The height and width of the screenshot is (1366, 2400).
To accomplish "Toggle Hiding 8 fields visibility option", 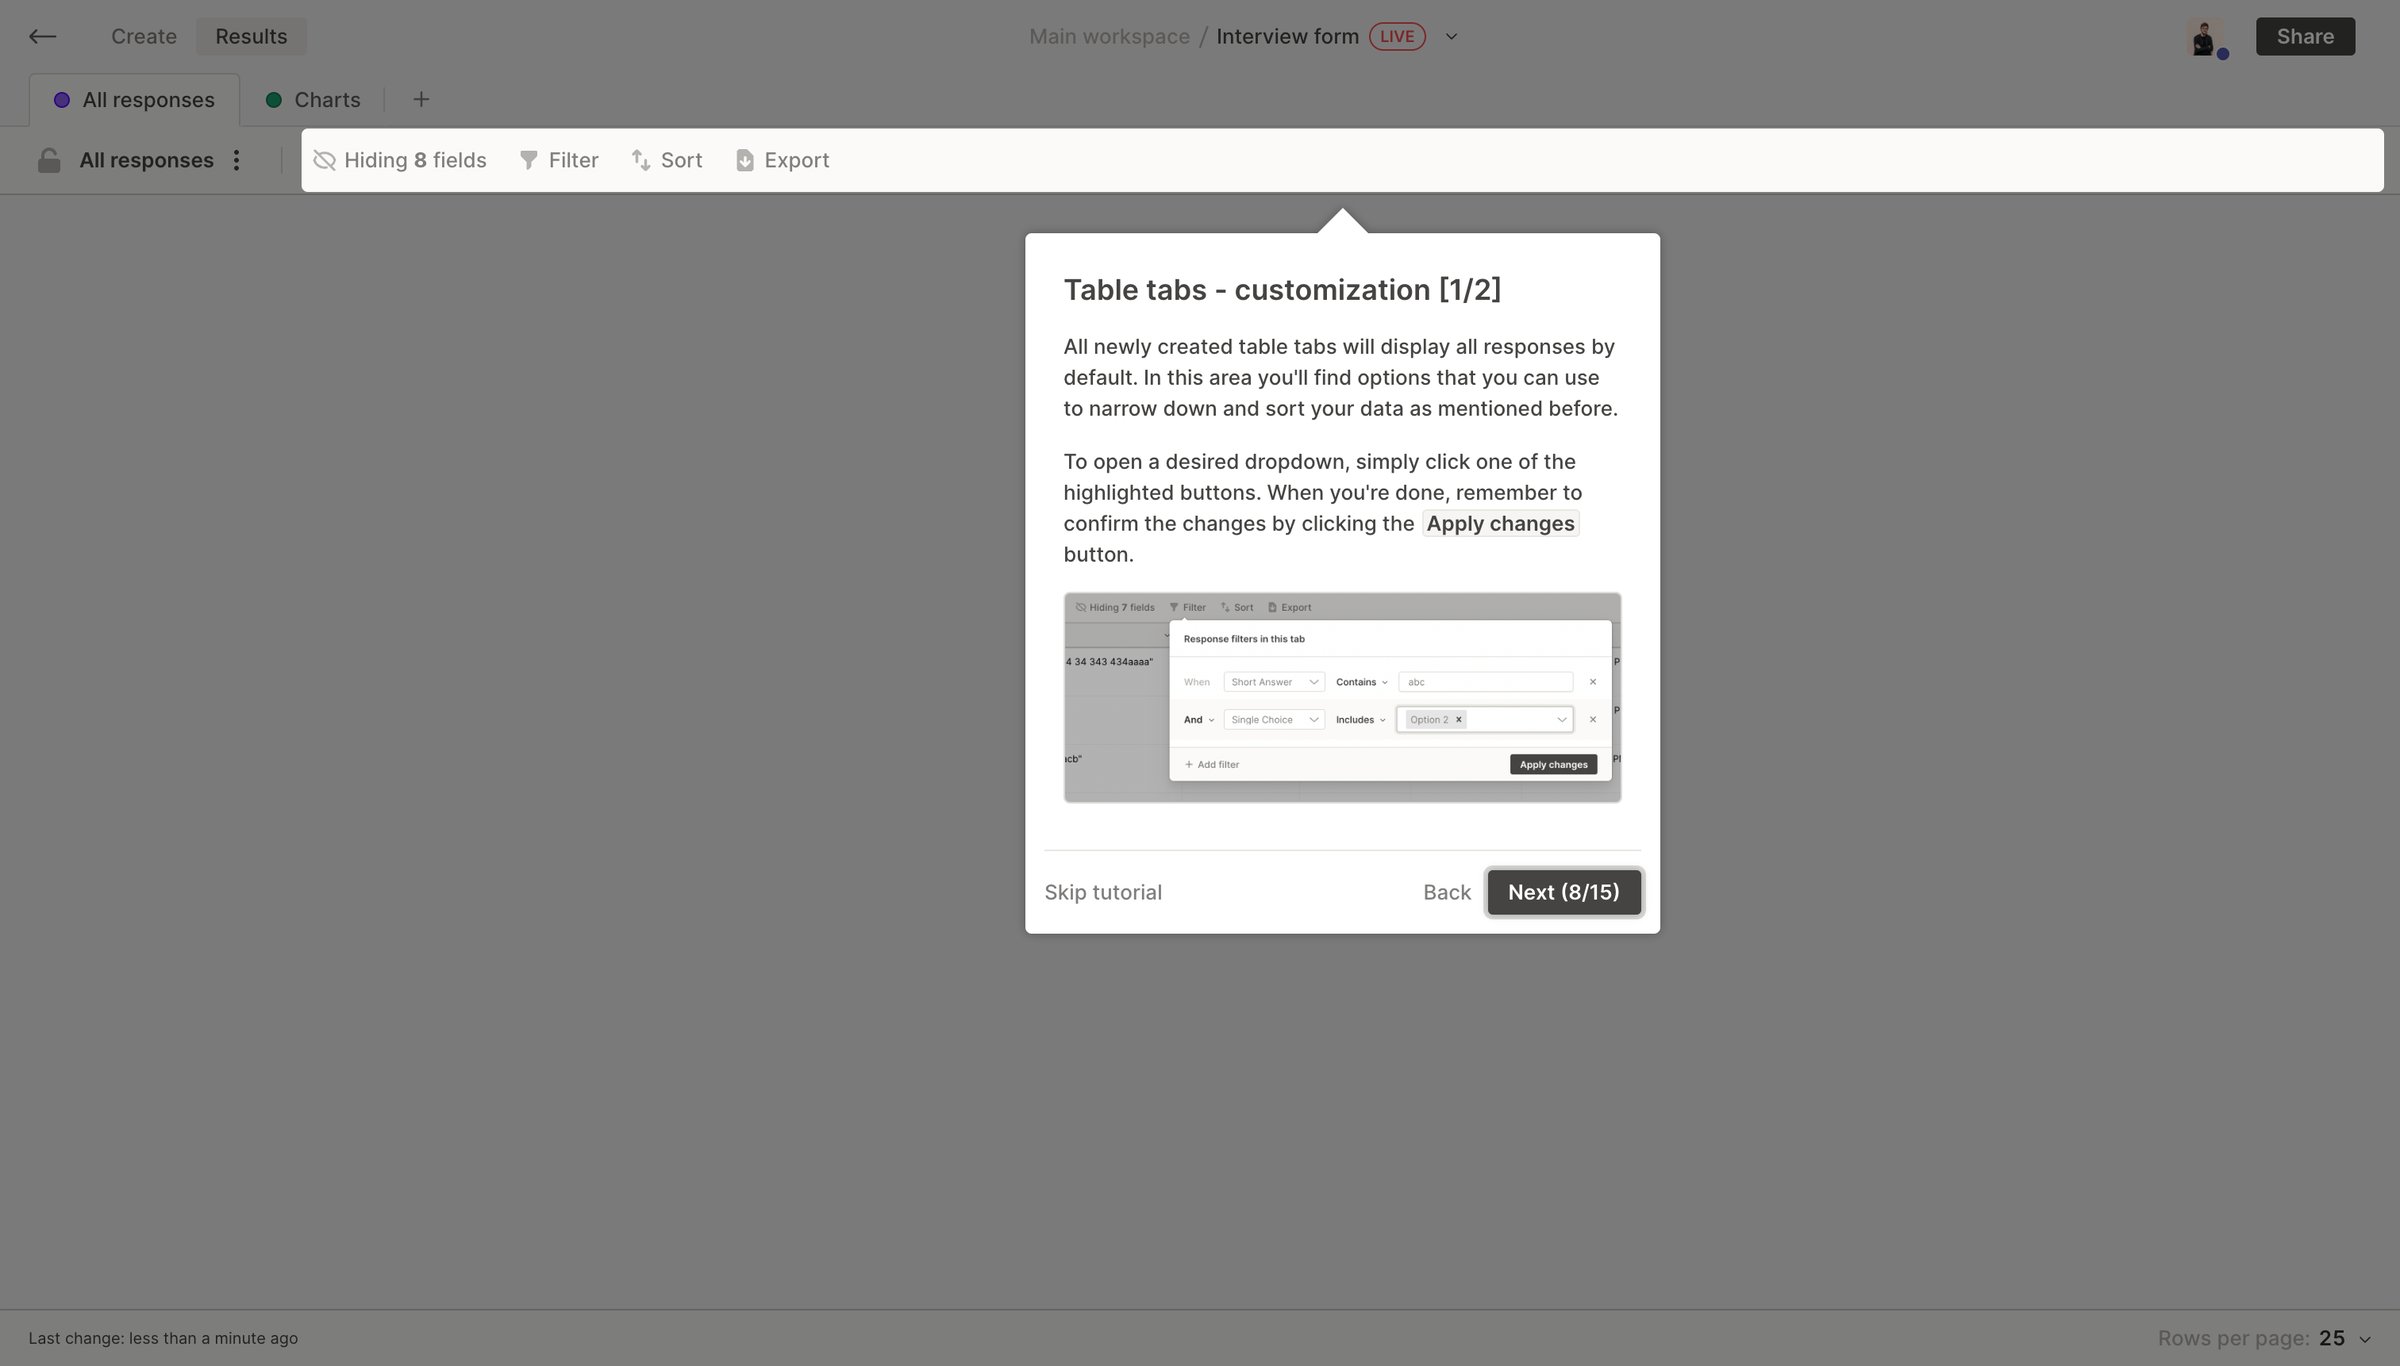I will tap(400, 160).
